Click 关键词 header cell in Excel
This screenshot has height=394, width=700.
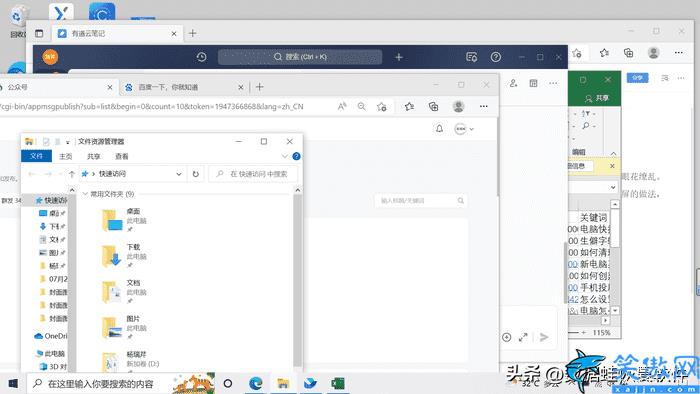[593, 217]
